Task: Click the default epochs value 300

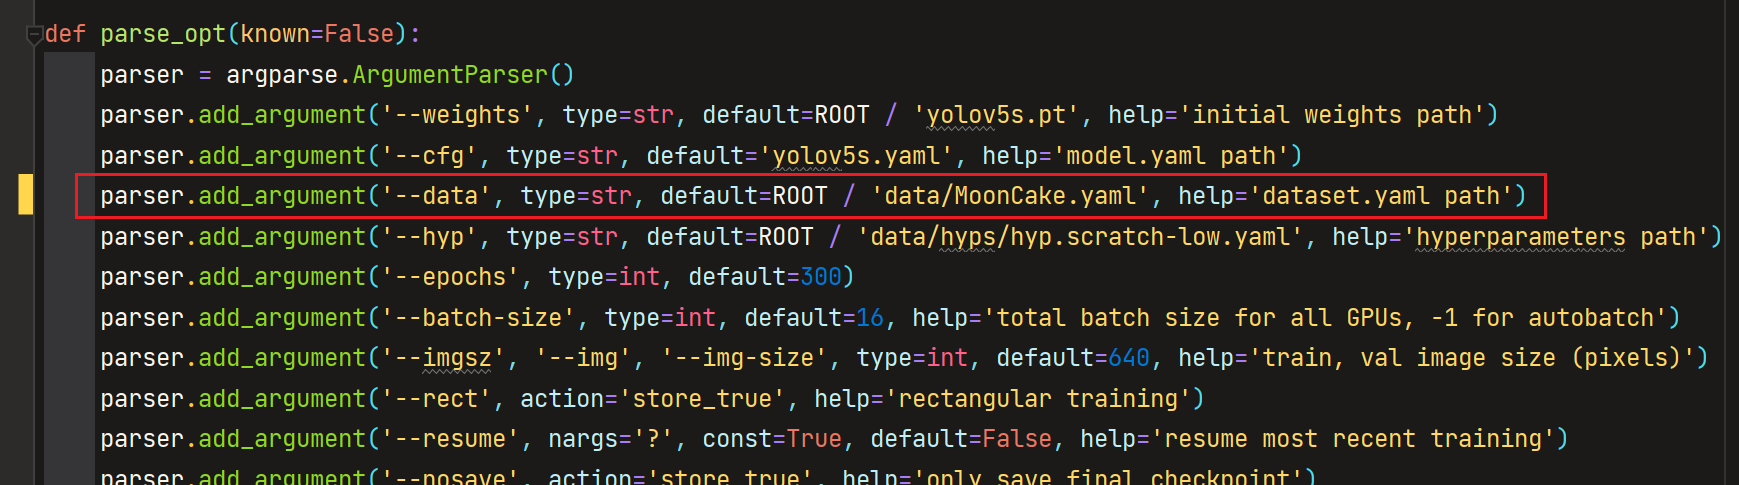Action: [821, 277]
